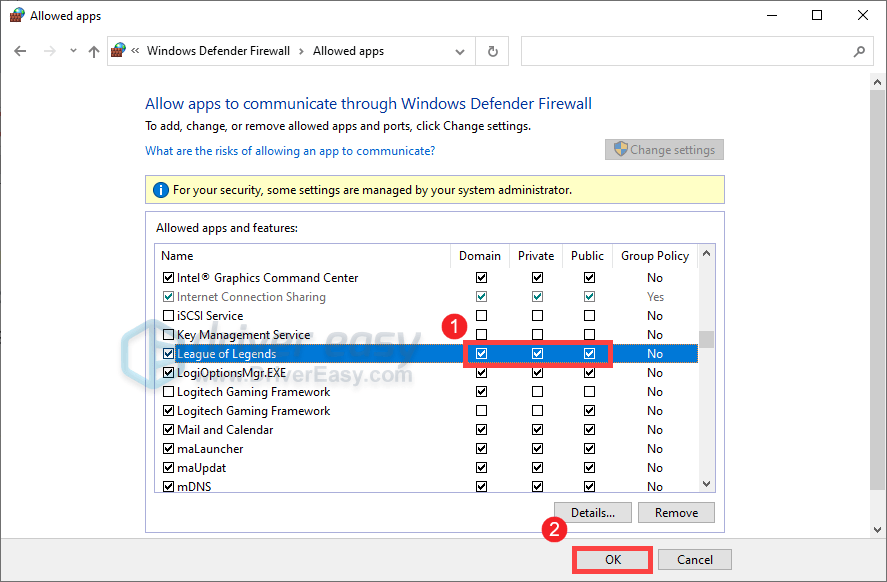Click the firewall icon in address bar
The image size is (887, 582).
click(118, 50)
